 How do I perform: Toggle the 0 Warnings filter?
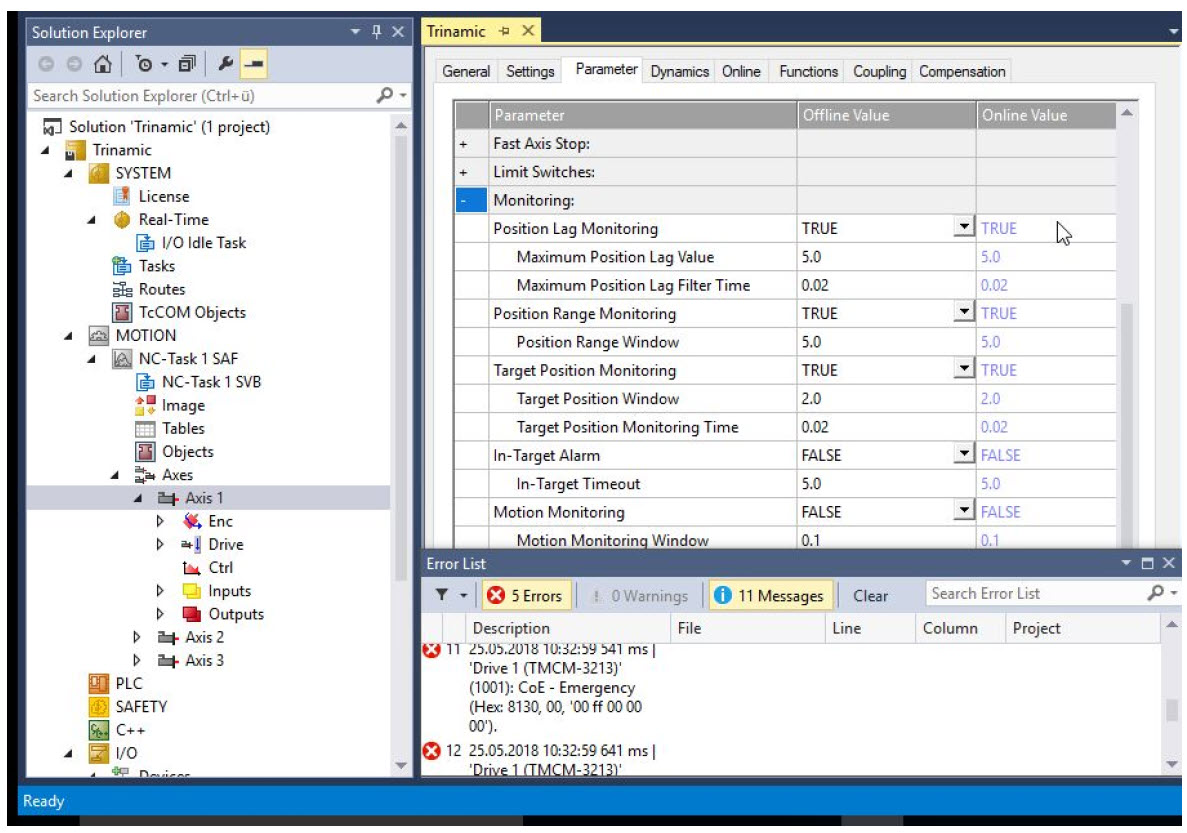[639, 595]
